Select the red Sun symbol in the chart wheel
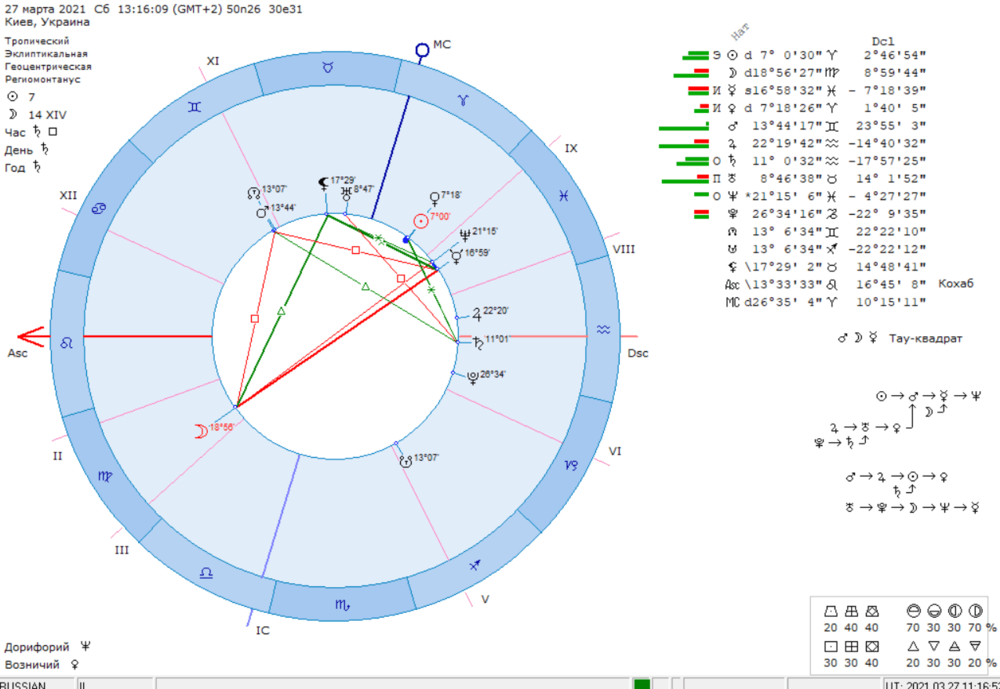Viewport: 1000px width, 689px height. (x=421, y=221)
